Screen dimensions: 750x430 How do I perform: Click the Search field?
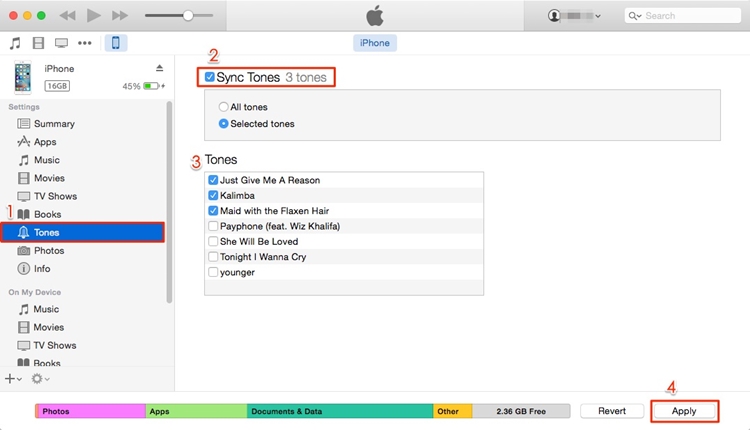pos(683,16)
